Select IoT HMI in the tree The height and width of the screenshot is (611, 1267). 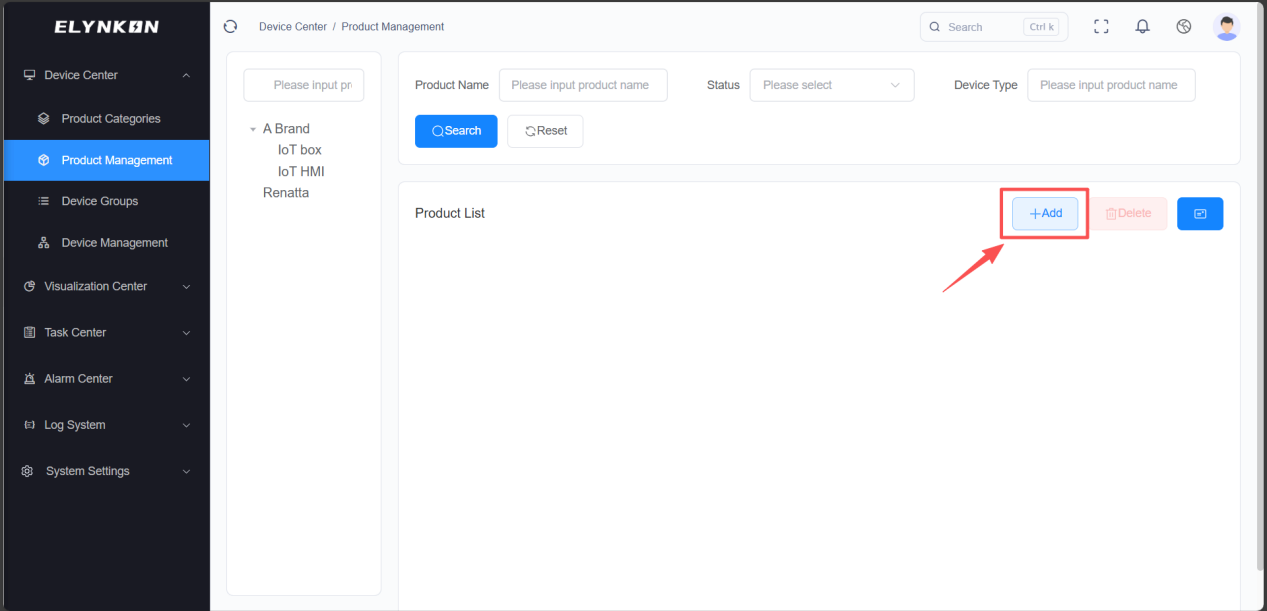(301, 171)
